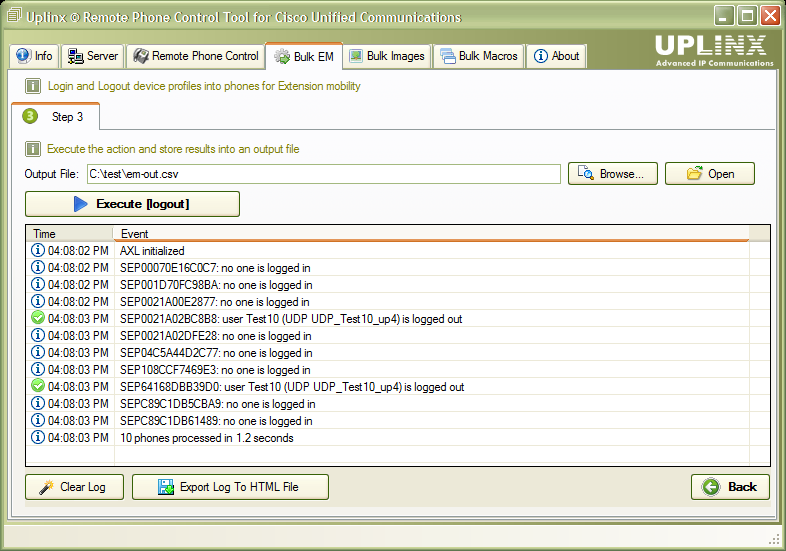786x551 pixels.
Task: Browse for an output file
Action: 613,174
